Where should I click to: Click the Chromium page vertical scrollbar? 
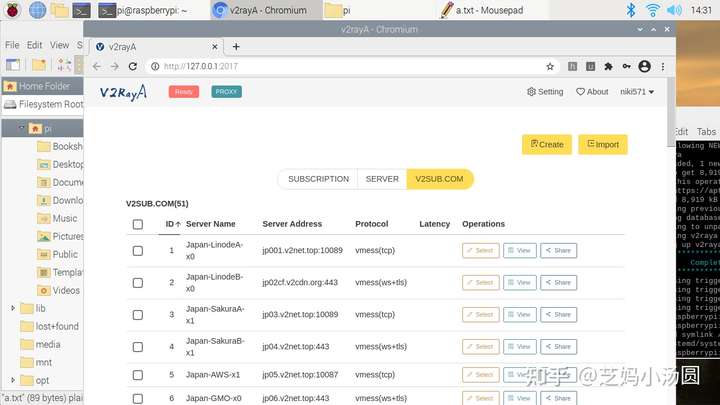tap(671, 112)
